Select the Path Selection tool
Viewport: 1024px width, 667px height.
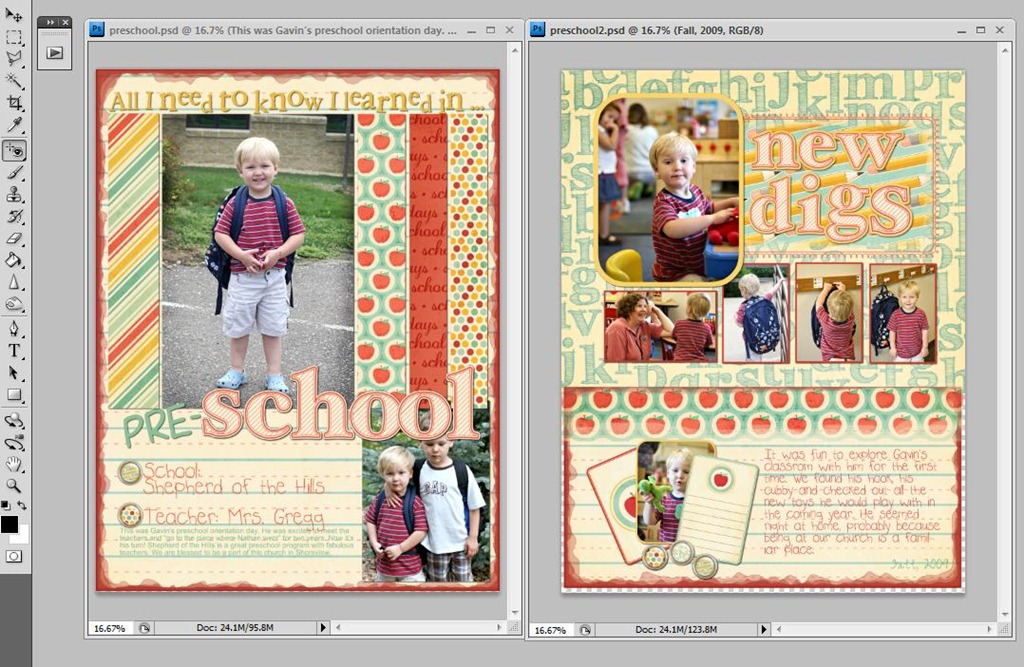pos(14,373)
